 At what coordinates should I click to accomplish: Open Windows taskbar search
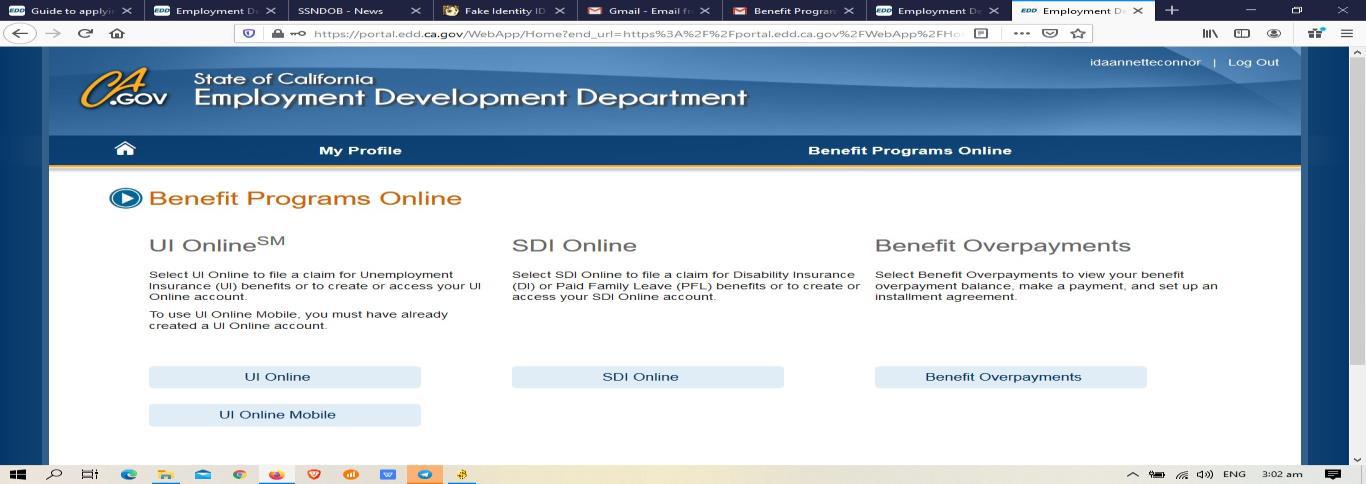click(53, 475)
